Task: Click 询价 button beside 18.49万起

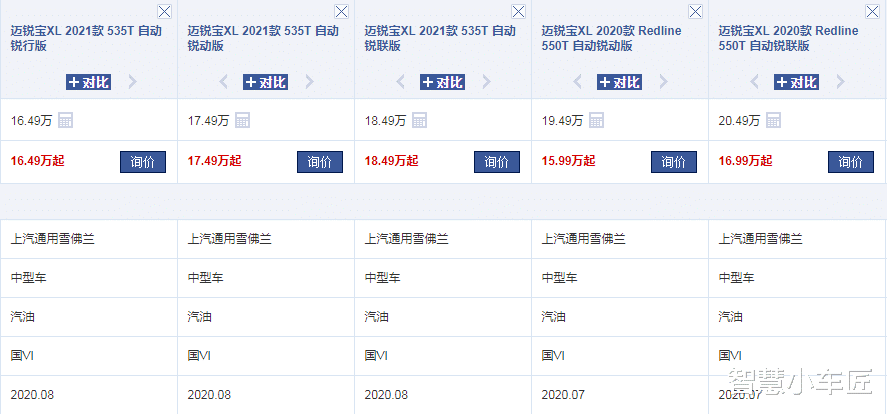Action: pos(497,162)
